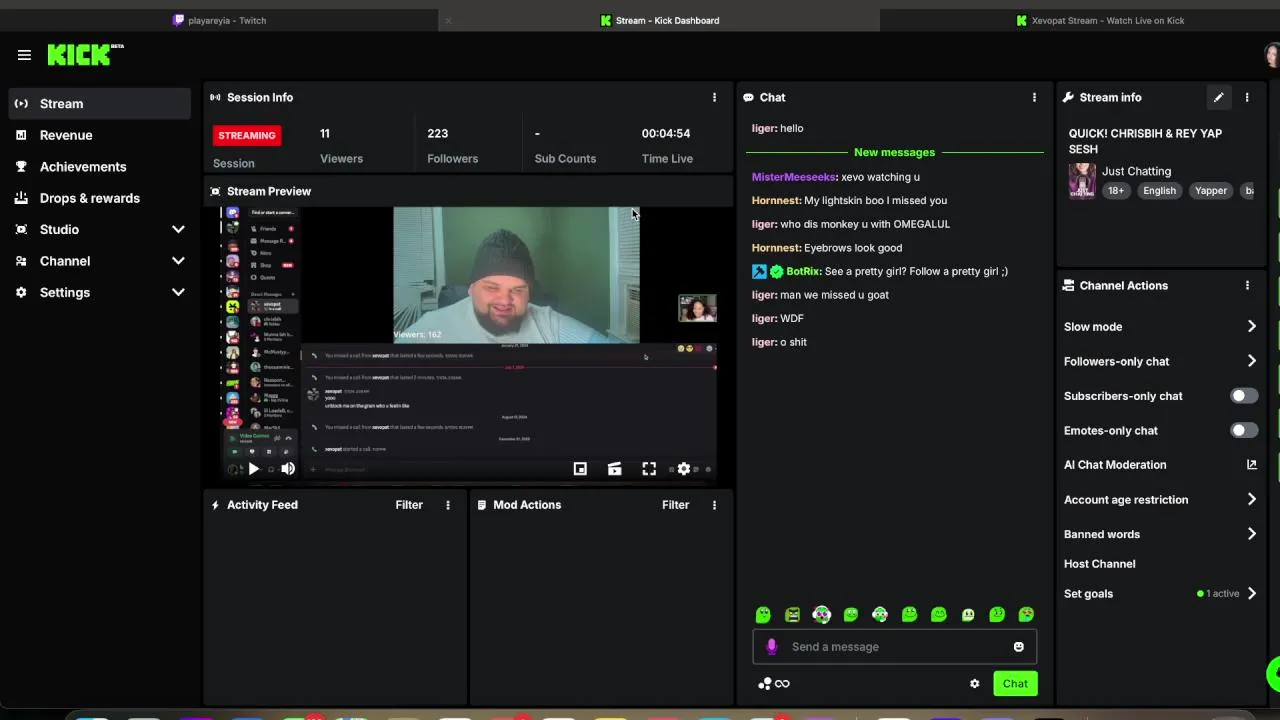Open Banned words chevron

(x=1251, y=534)
